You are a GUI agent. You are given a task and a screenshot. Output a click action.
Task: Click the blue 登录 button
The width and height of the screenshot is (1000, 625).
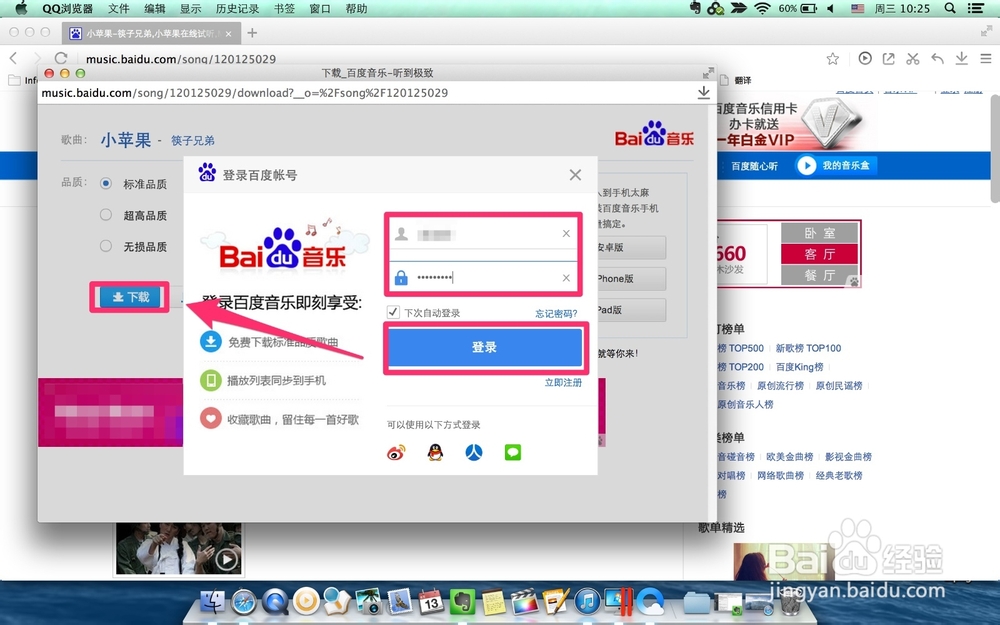coord(485,347)
